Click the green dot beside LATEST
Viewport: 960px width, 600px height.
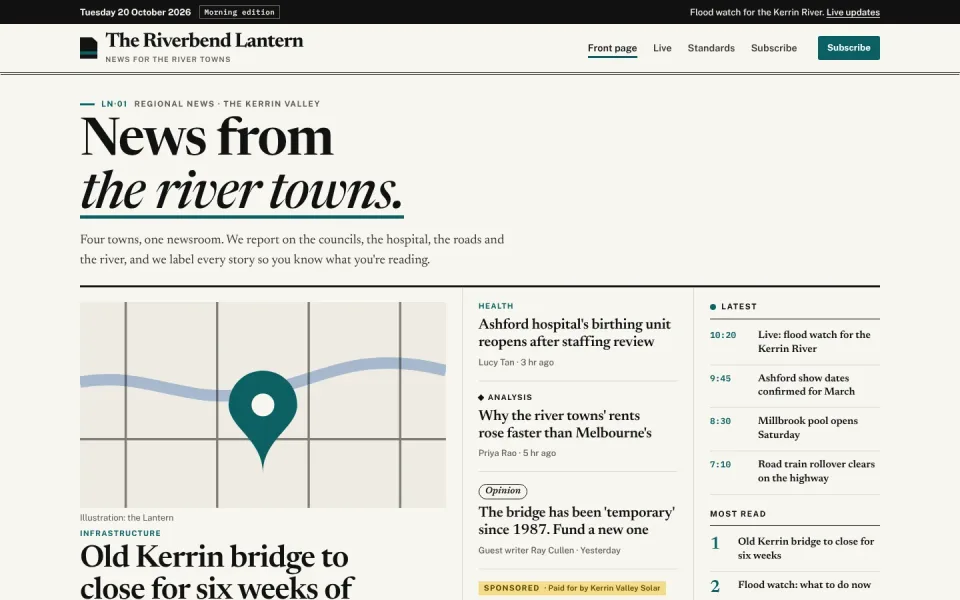click(x=713, y=307)
